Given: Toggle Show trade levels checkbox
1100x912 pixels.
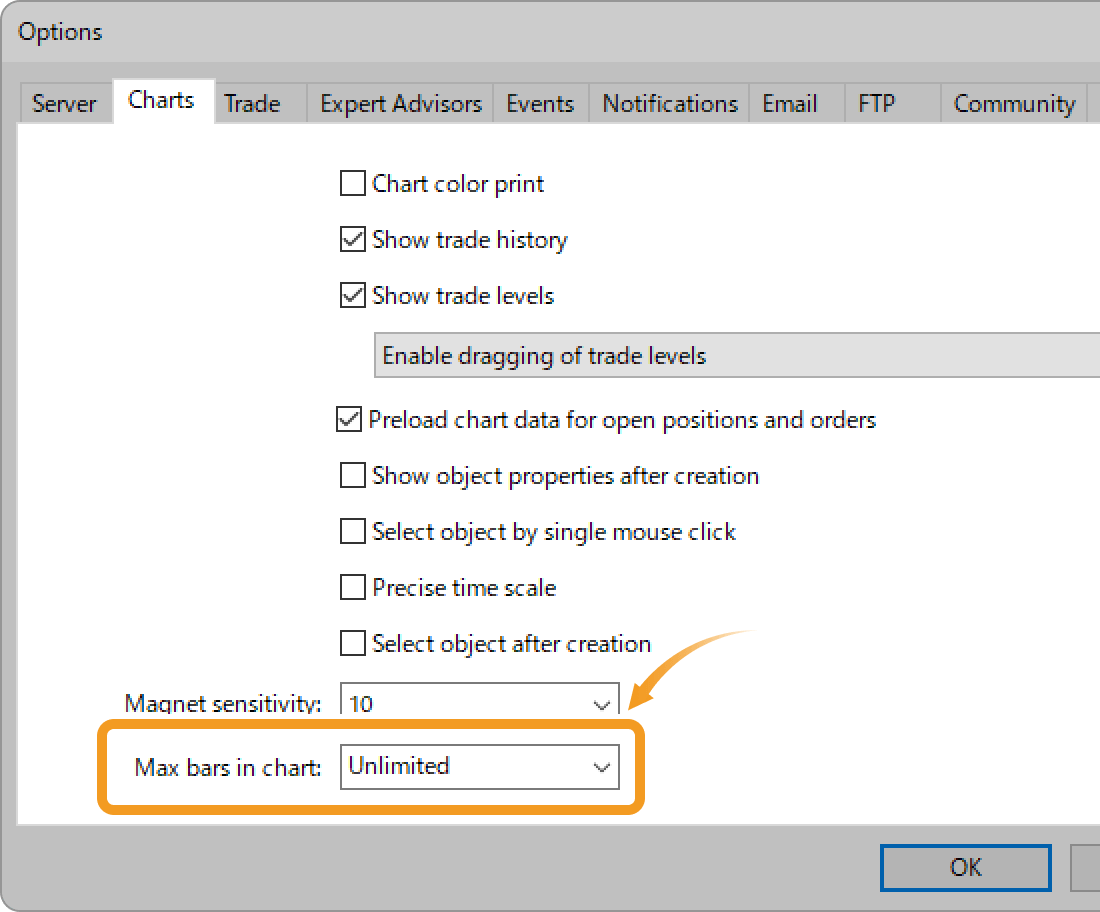Looking at the screenshot, I should click(x=352, y=295).
